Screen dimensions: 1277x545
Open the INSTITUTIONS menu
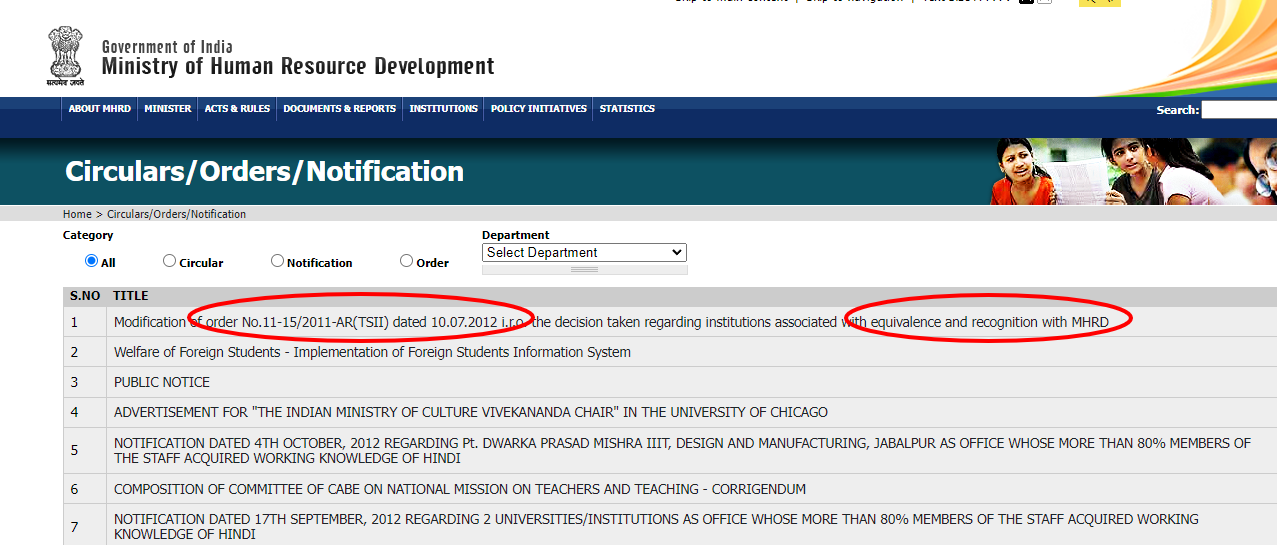[444, 109]
